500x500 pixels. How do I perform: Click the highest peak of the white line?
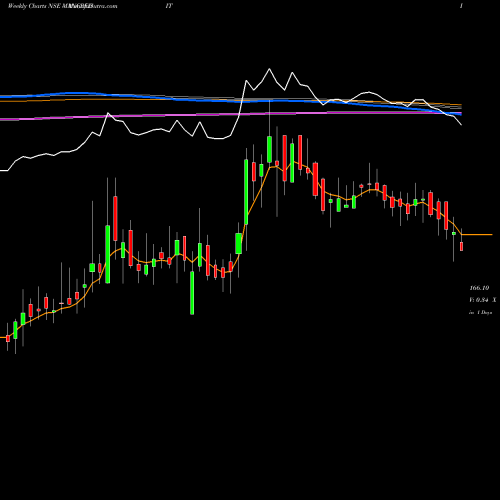[269, 69]
